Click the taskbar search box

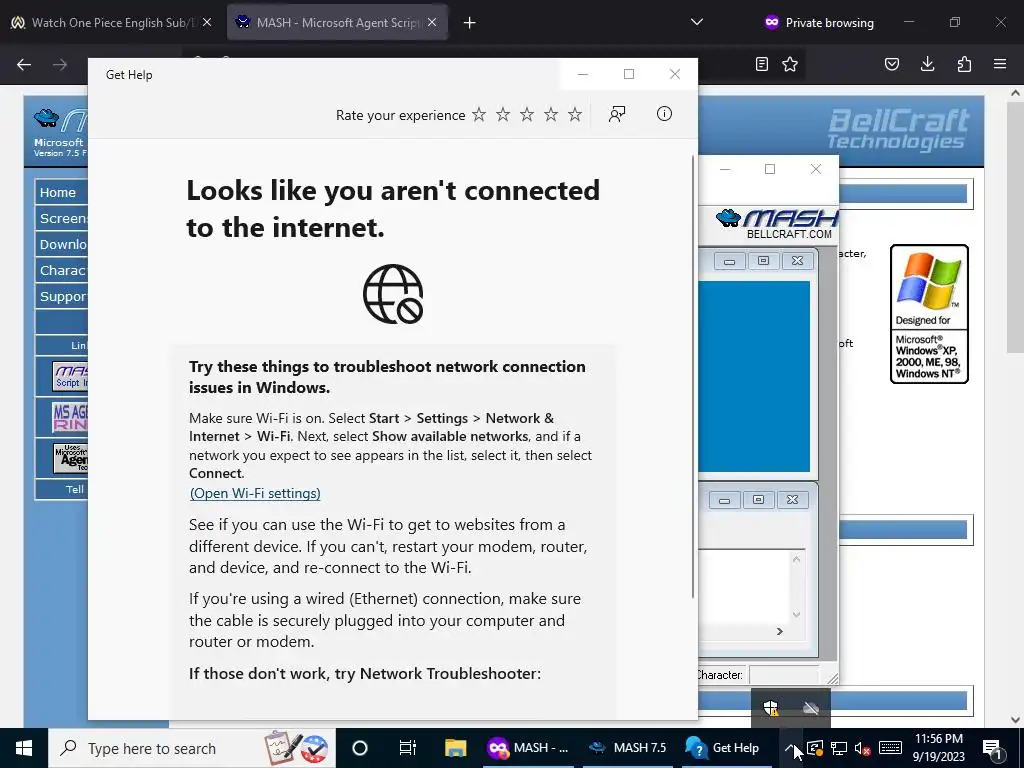click(192, 748)
